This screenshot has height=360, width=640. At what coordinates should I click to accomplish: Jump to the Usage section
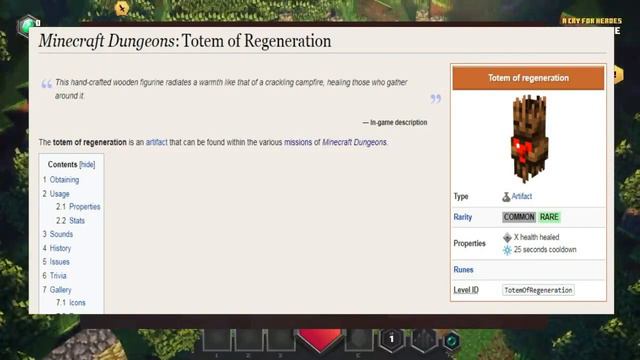pos(59,194)
